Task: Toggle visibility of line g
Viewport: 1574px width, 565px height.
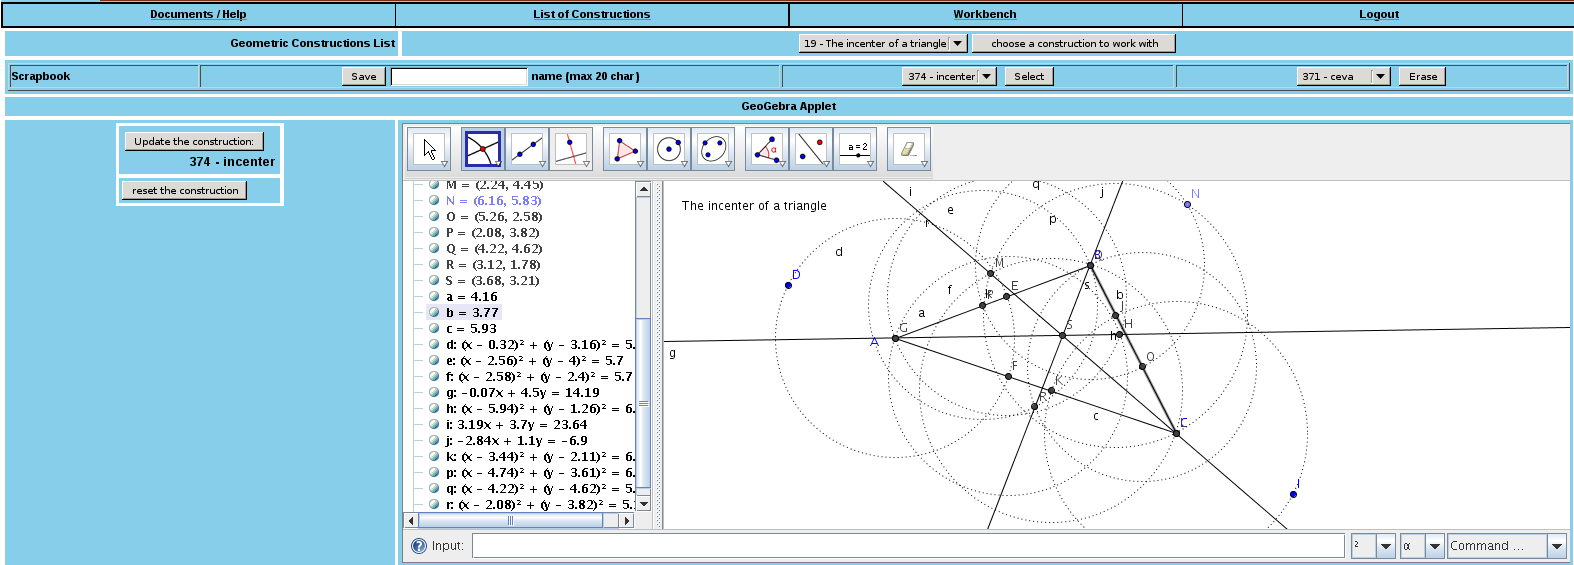Action: 434,392
